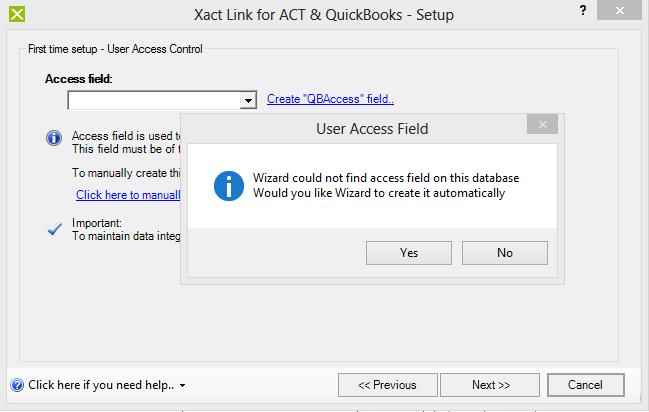Click the green Xact Link app icon

pyautogui.click(x=17, y=14)
